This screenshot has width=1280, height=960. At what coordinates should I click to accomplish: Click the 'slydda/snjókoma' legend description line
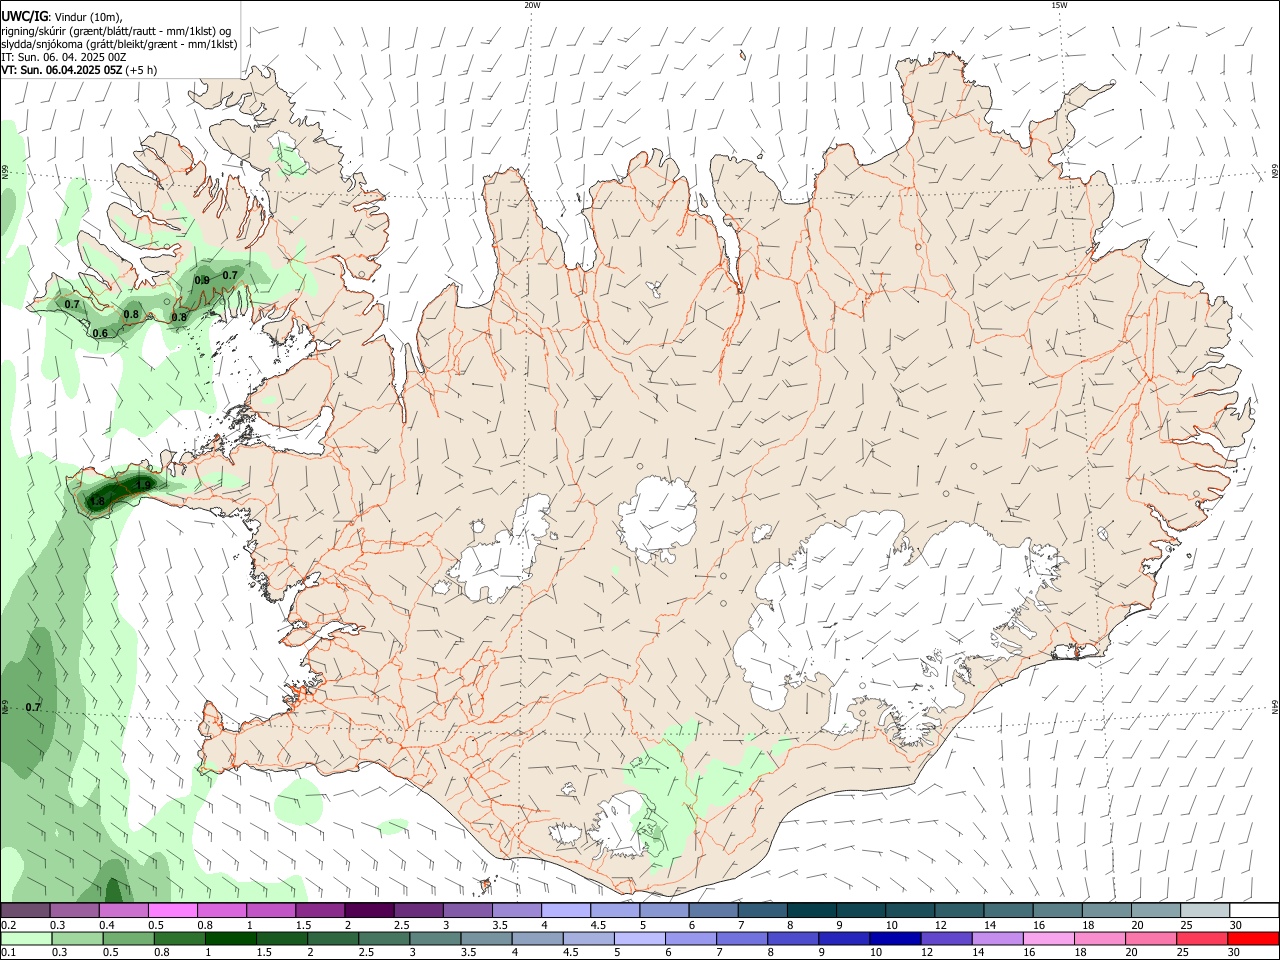[119, 44]
